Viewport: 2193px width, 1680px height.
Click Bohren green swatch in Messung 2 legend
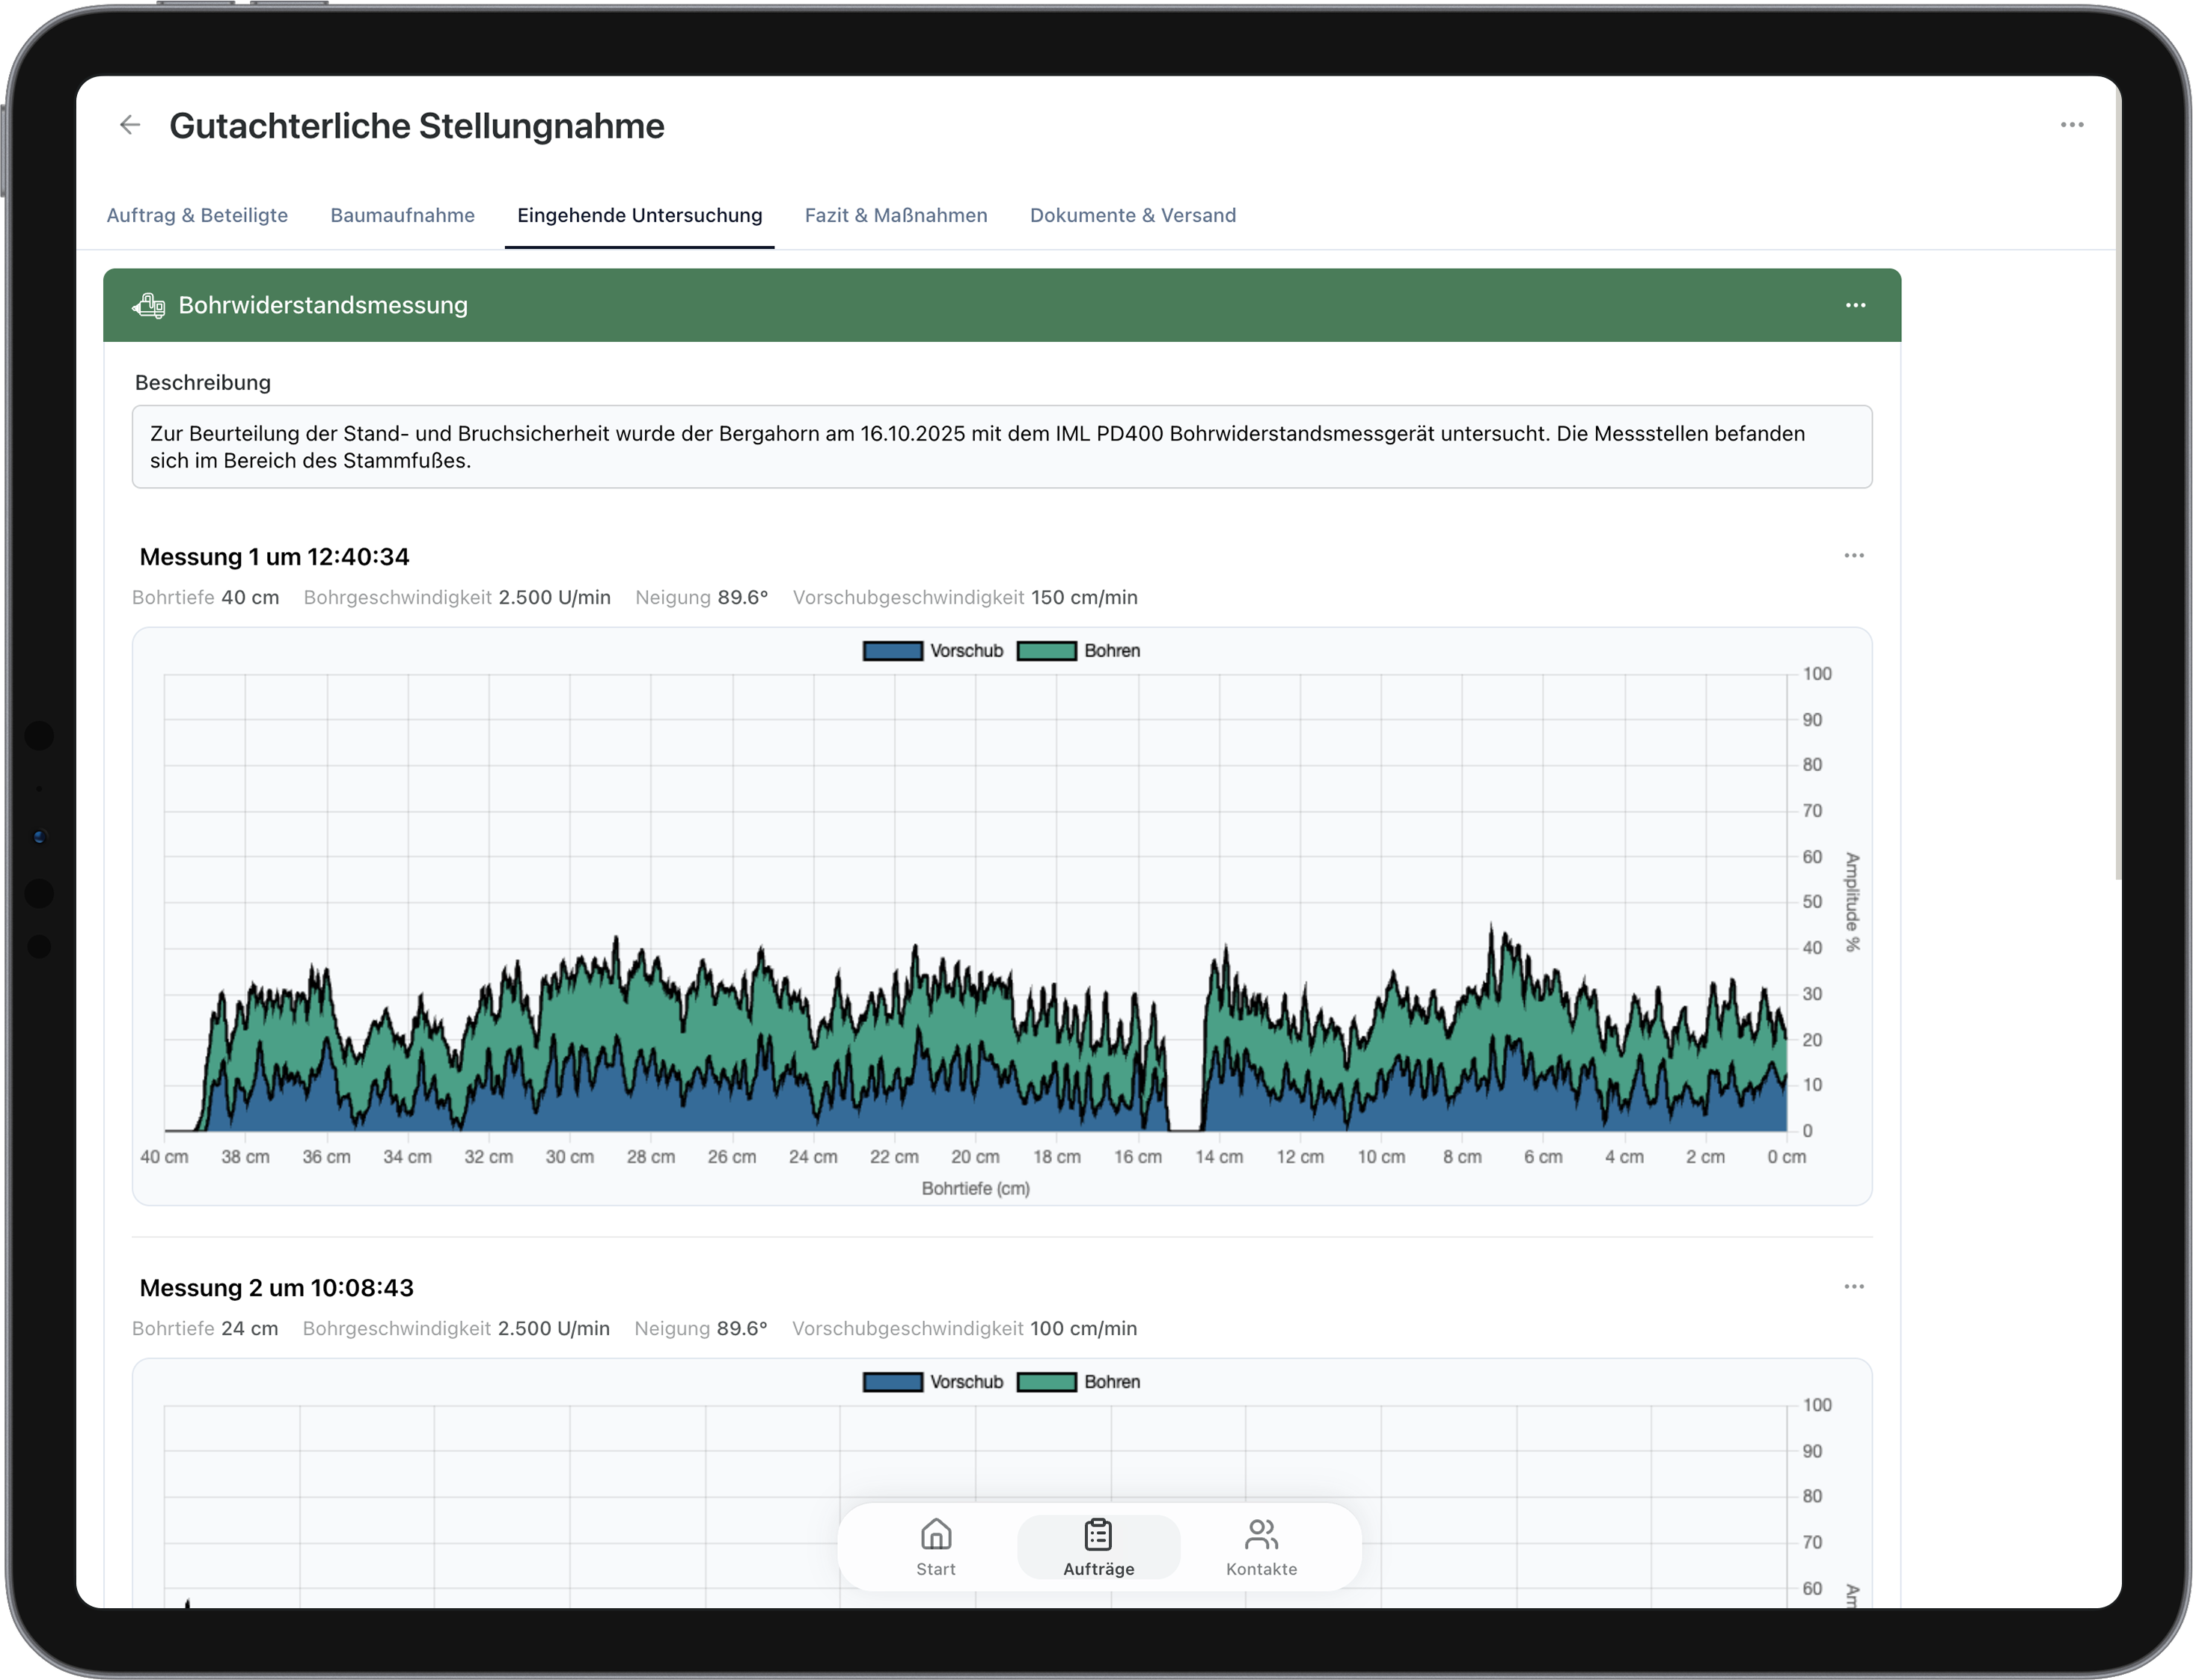1046,1382
